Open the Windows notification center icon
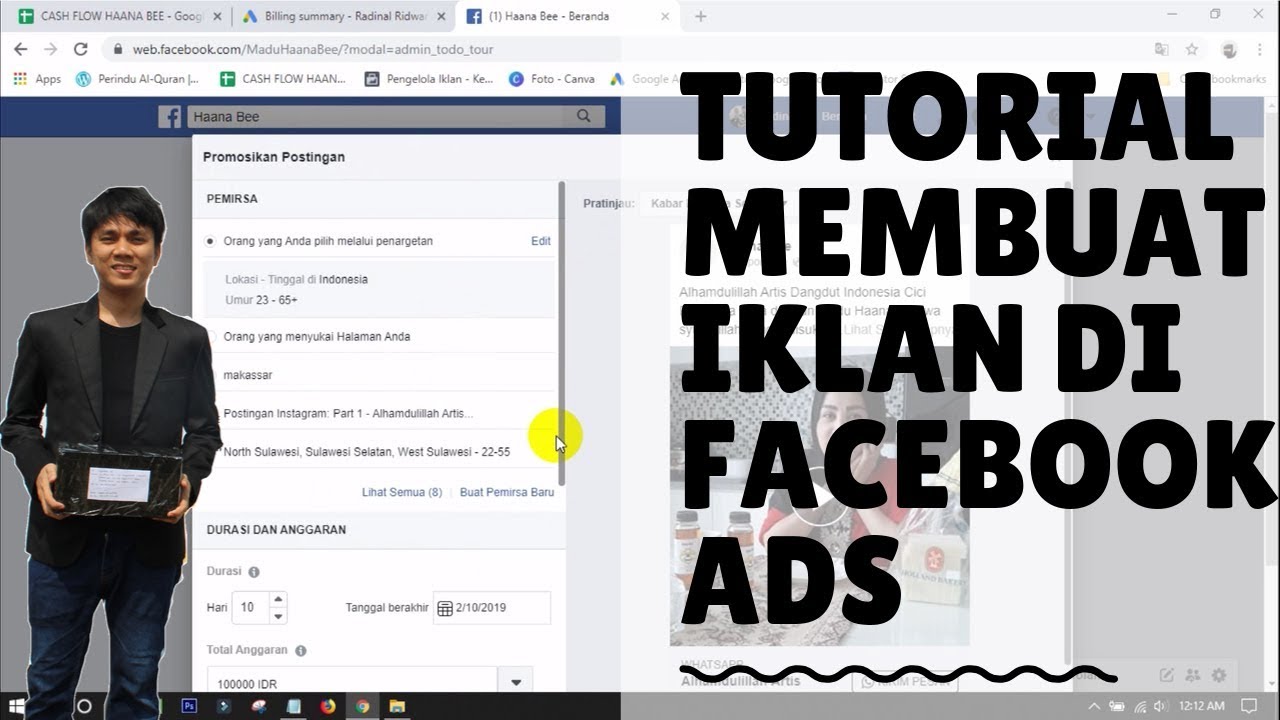This screenshot has width=1280, height=720. point(1250,706)
